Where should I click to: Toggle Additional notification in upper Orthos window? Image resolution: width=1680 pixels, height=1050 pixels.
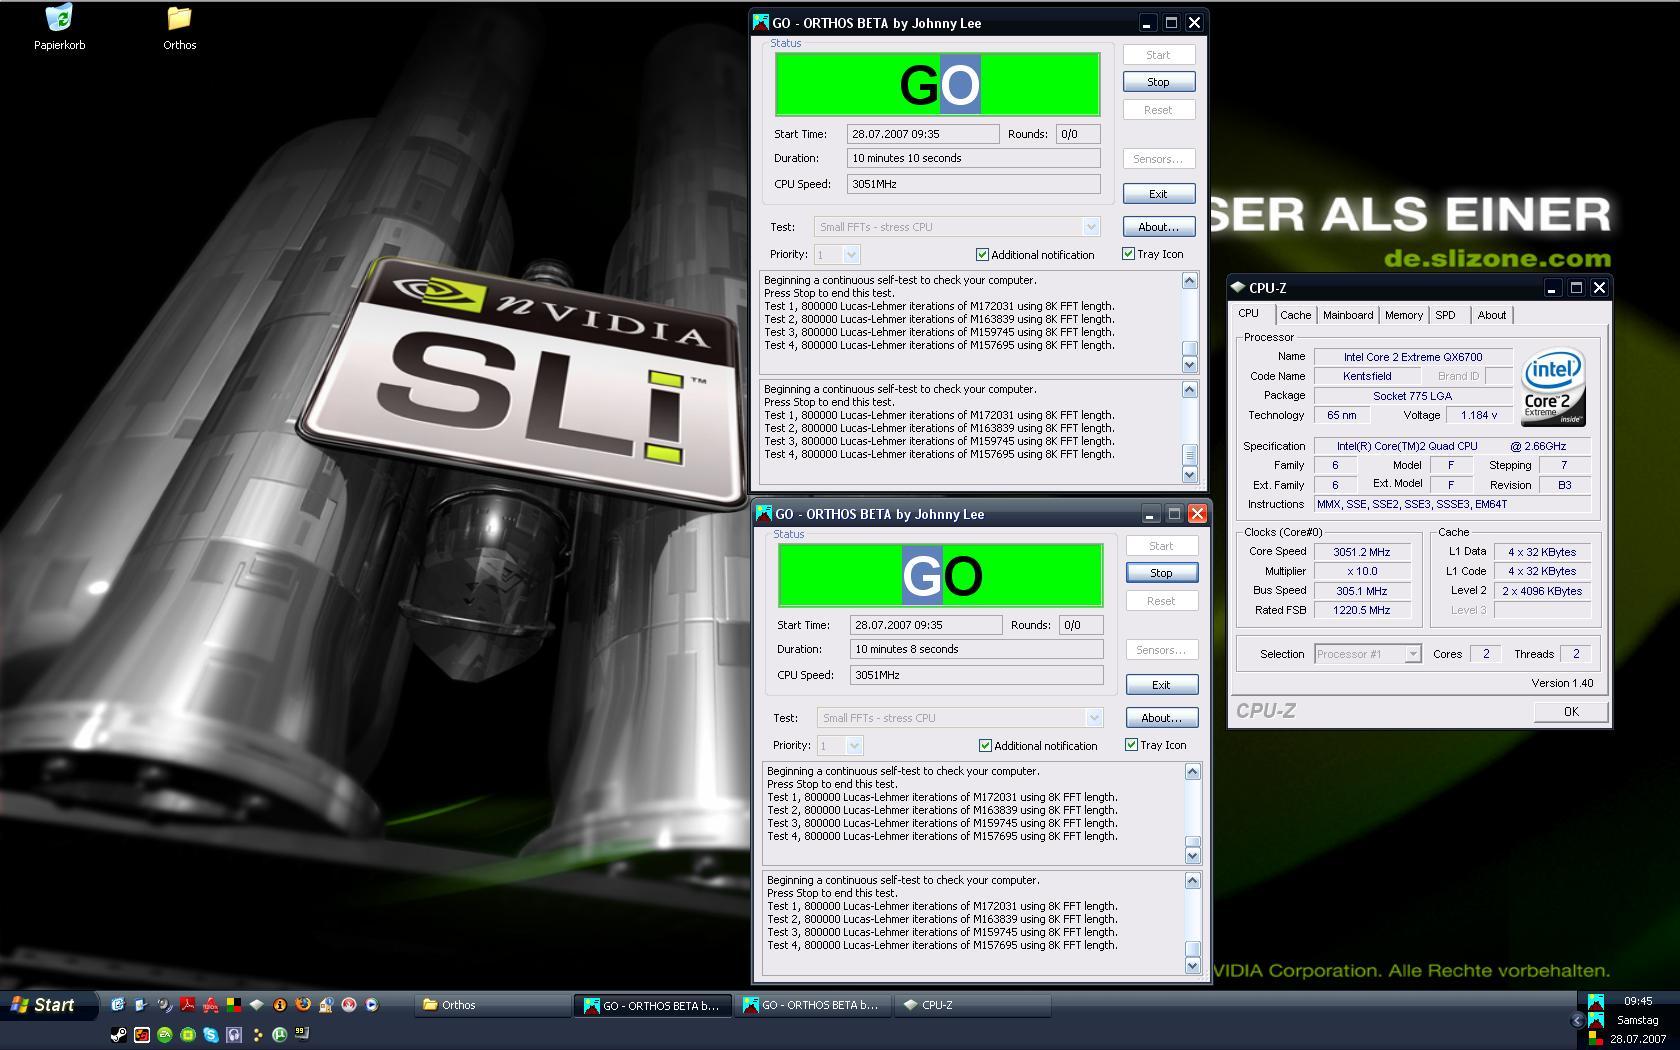(1035, 255)
